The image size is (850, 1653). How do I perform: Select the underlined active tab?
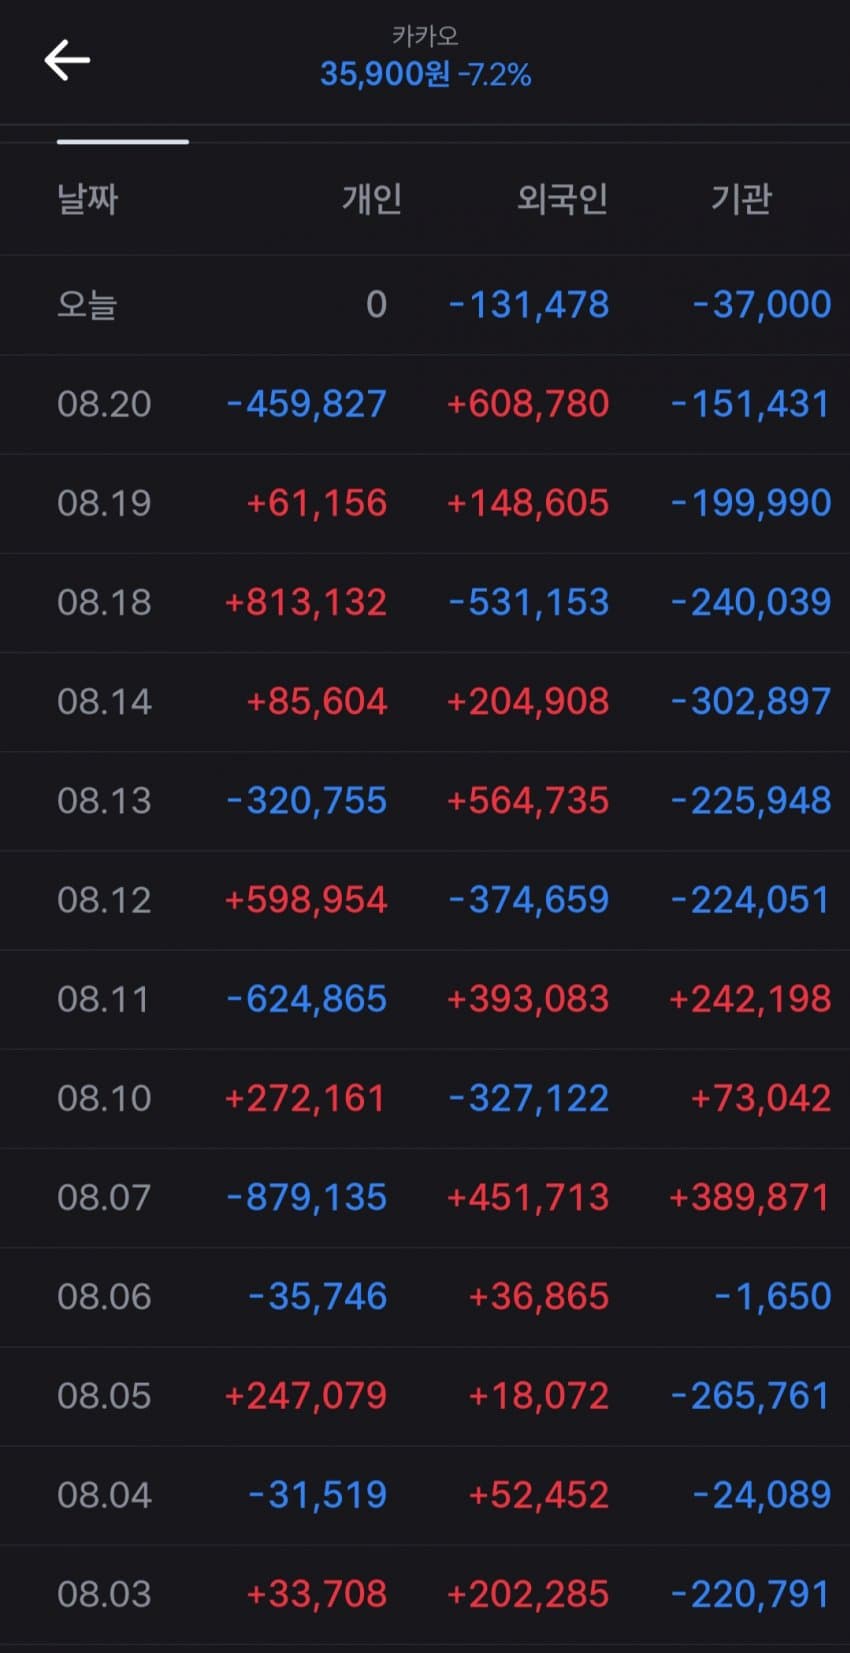[123, 142]
